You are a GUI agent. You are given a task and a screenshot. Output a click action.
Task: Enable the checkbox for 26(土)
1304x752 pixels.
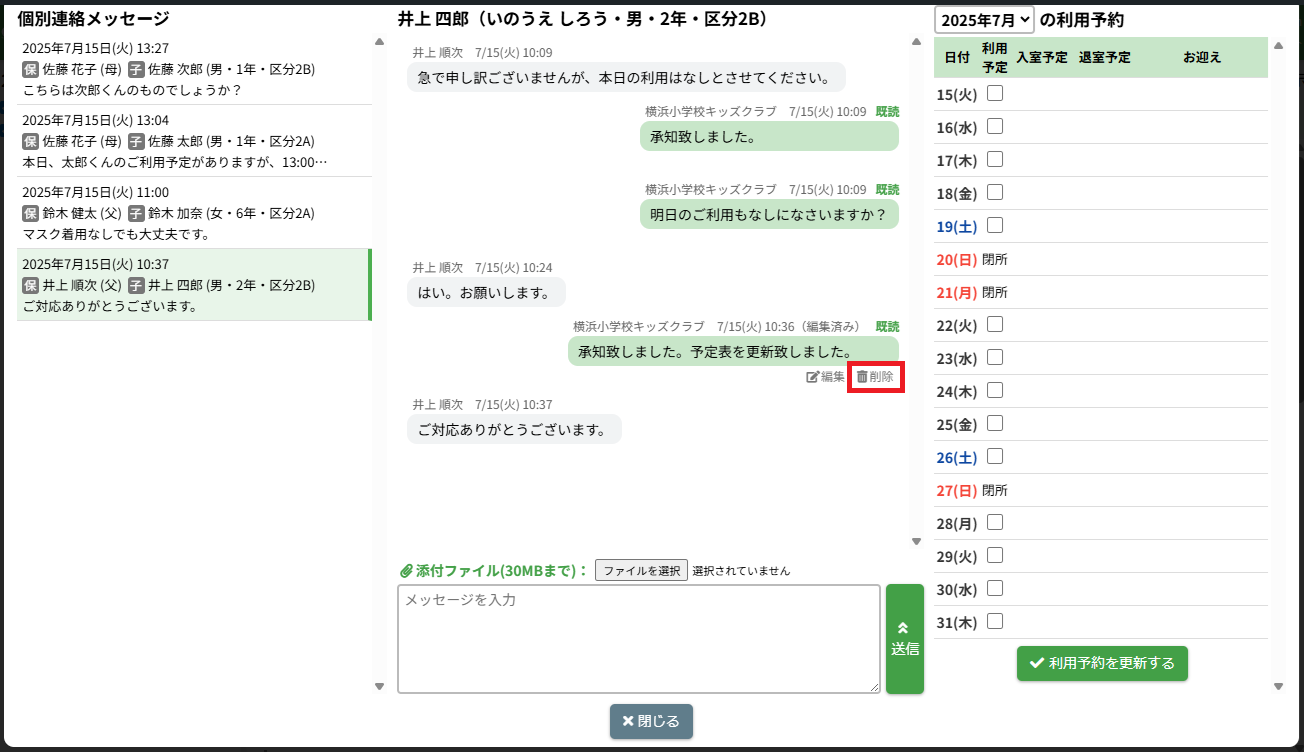point(995,456)
